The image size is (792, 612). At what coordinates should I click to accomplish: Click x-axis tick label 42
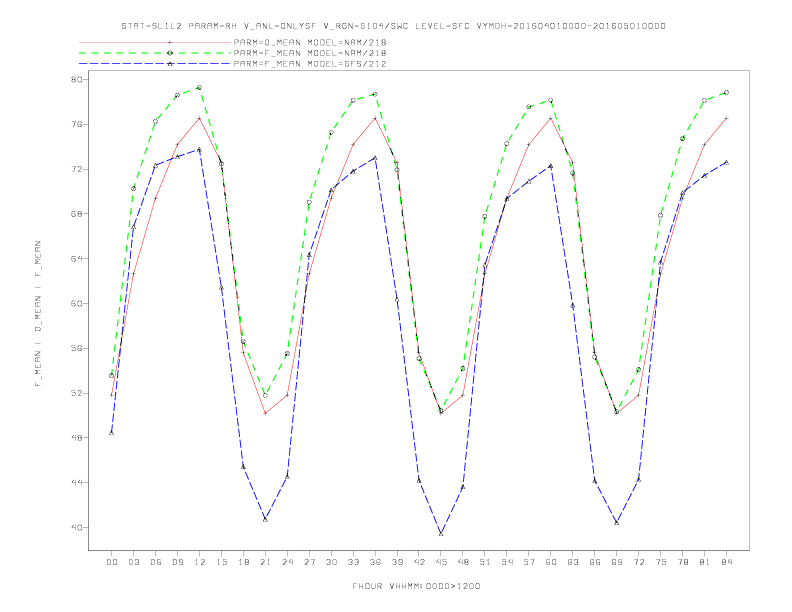click(419, 562)
